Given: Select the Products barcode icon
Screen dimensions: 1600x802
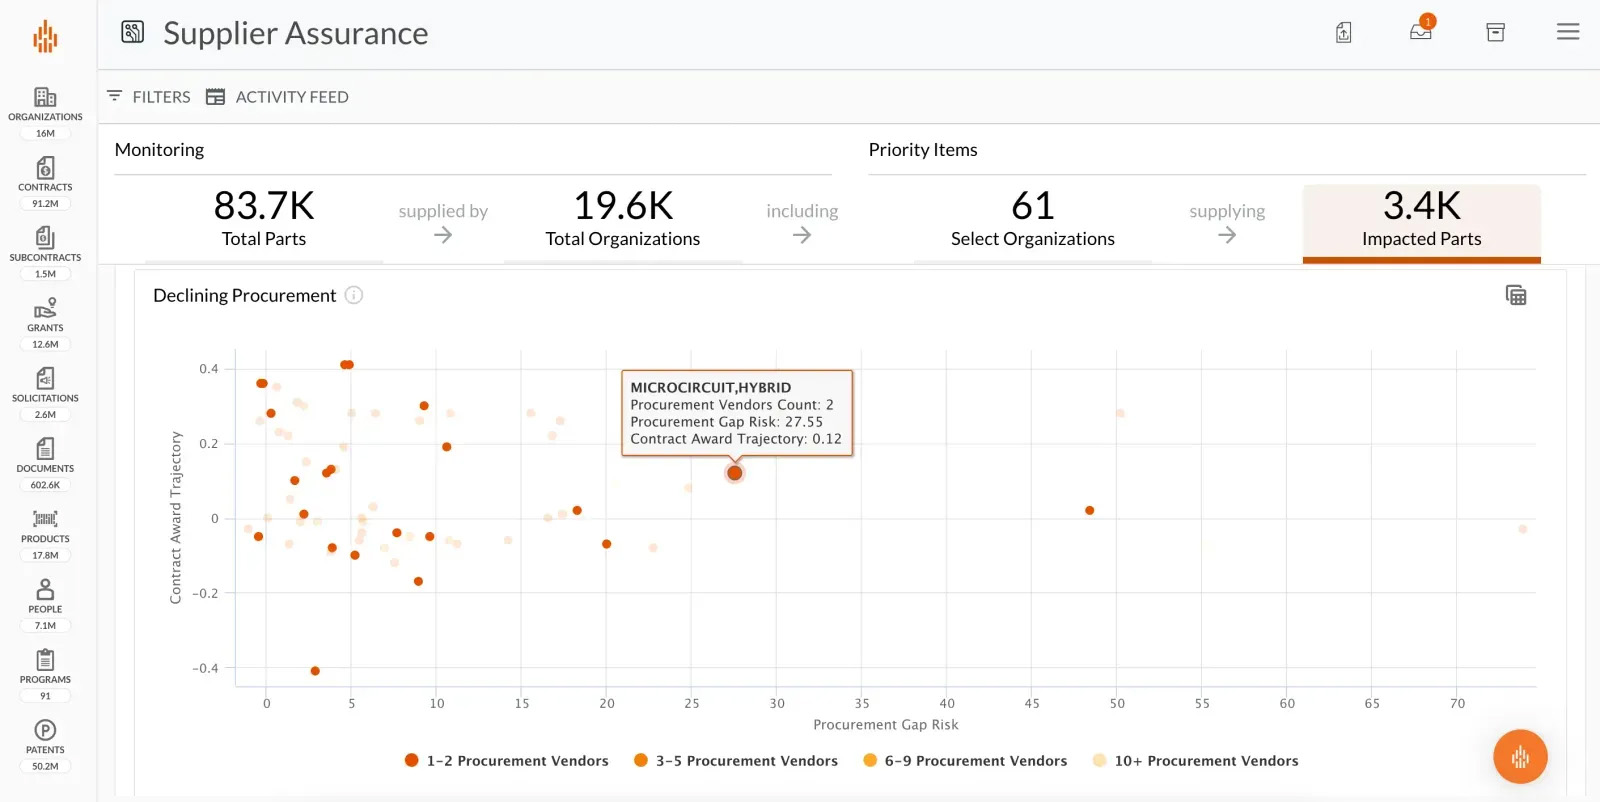Looking at the screenshot, I should 45,519.
